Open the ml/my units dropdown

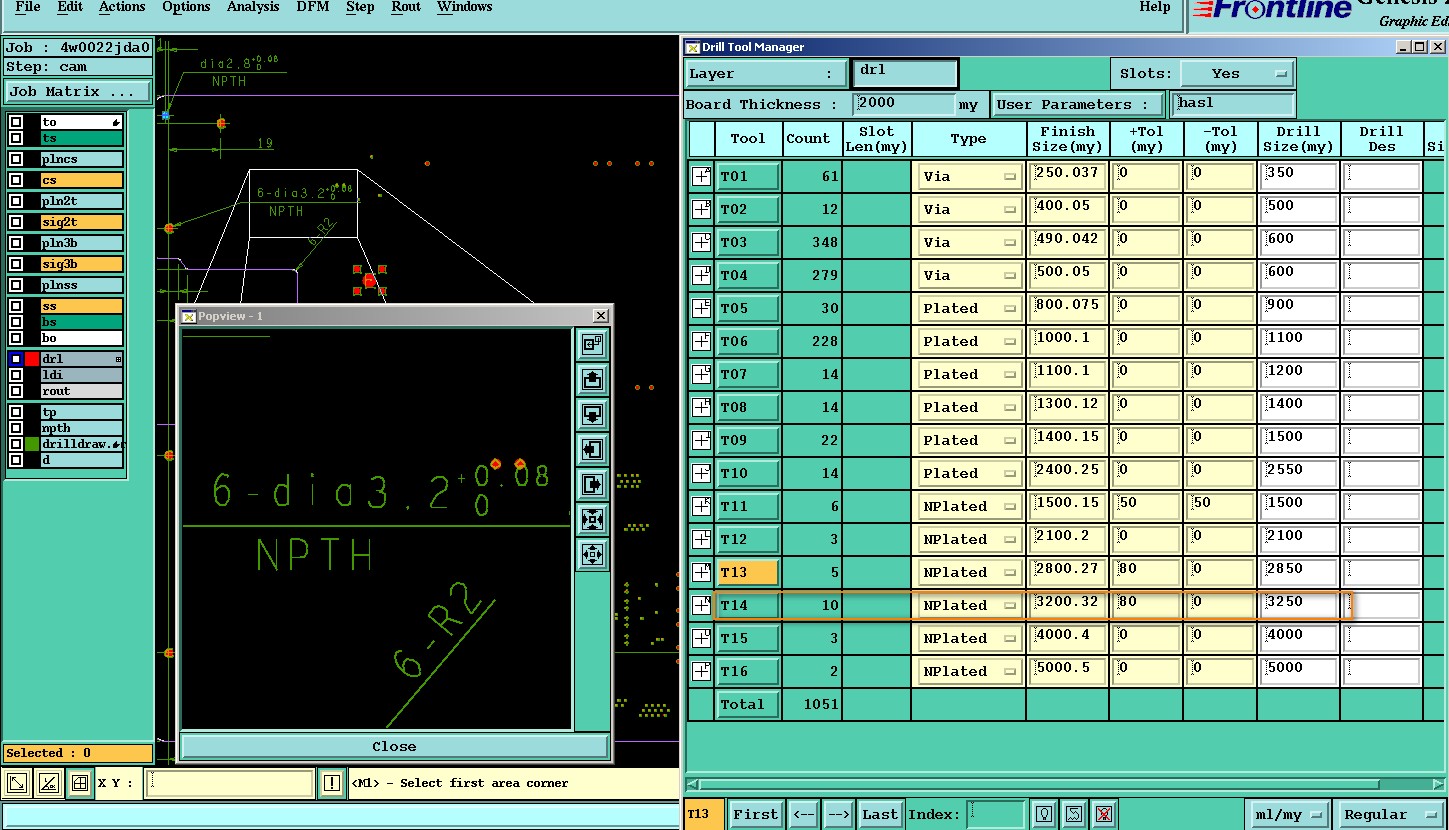[x=1288, y=814]
